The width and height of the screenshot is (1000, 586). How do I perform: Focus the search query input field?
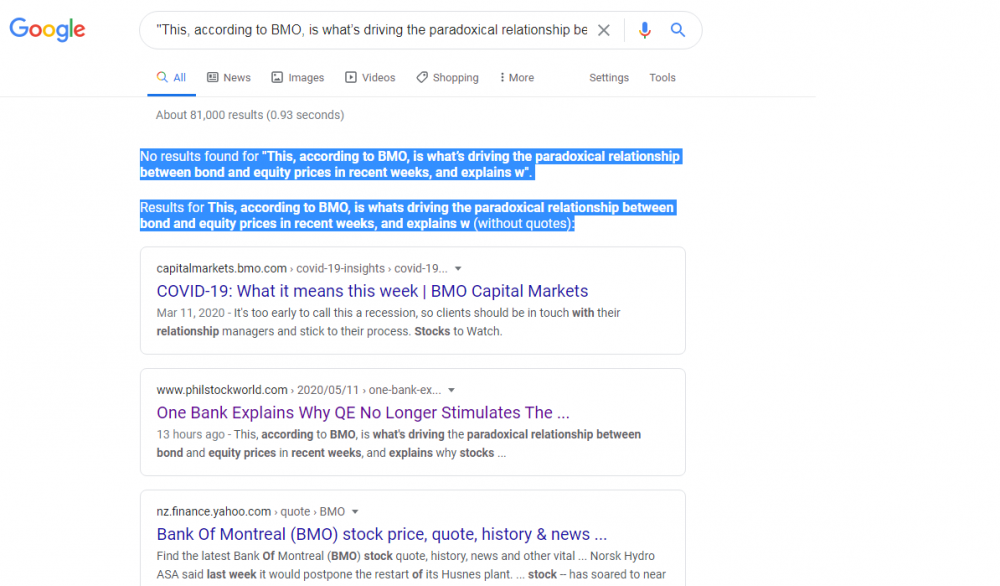tap(371, 30)
